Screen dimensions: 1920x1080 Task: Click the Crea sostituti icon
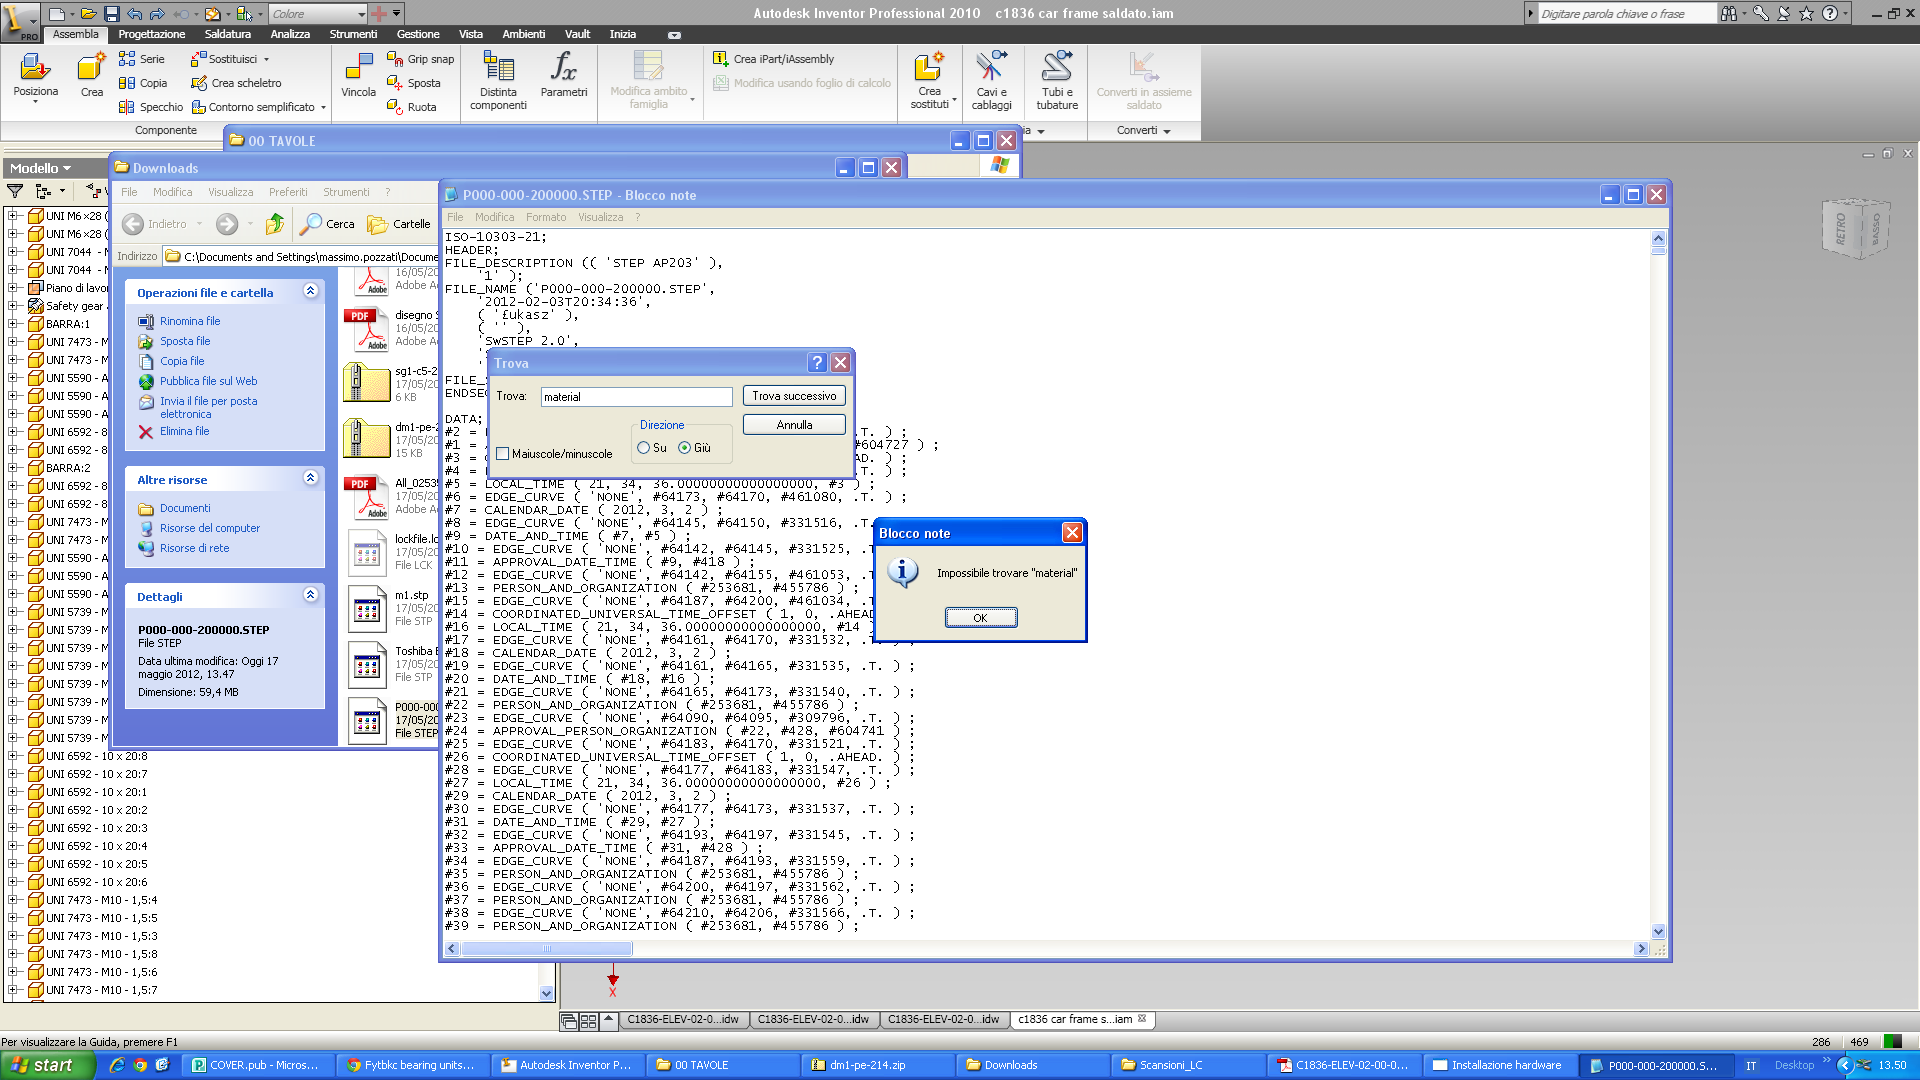click(928, 70)
